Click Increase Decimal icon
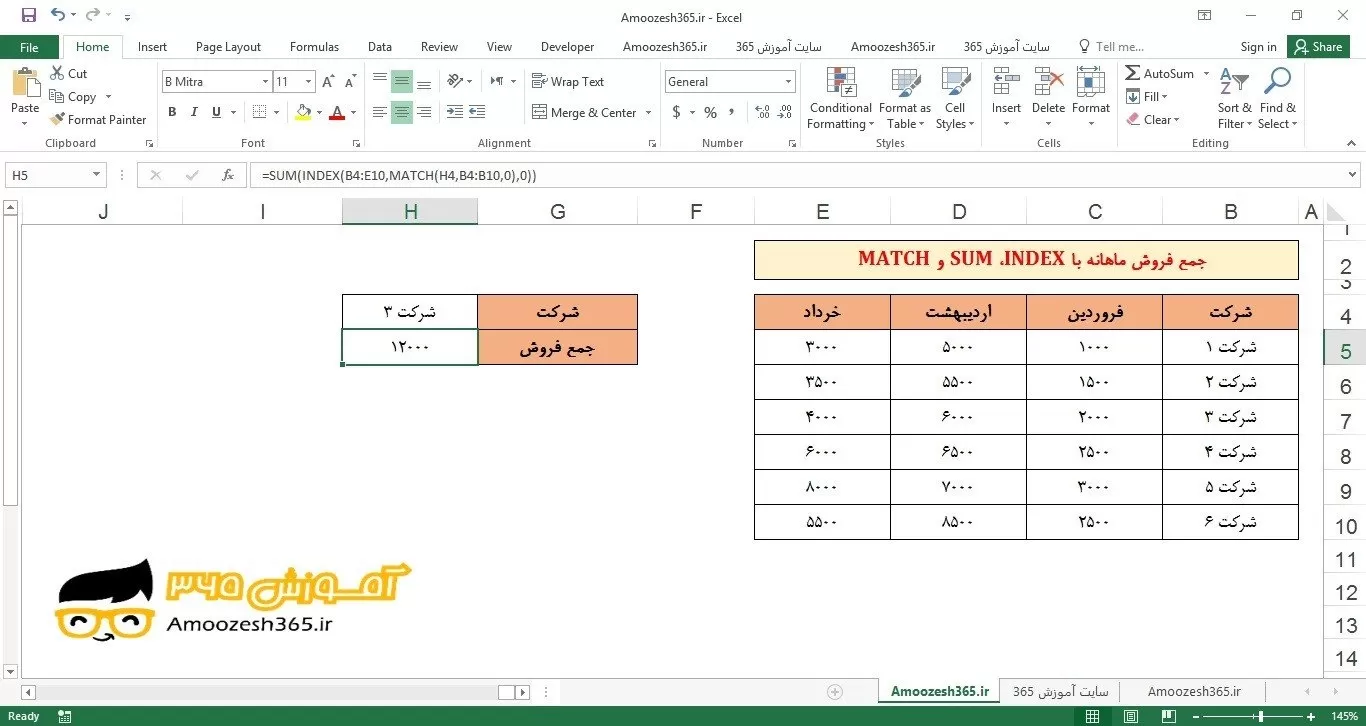This screenshot has height=726, width=1366. click(762, 113)
